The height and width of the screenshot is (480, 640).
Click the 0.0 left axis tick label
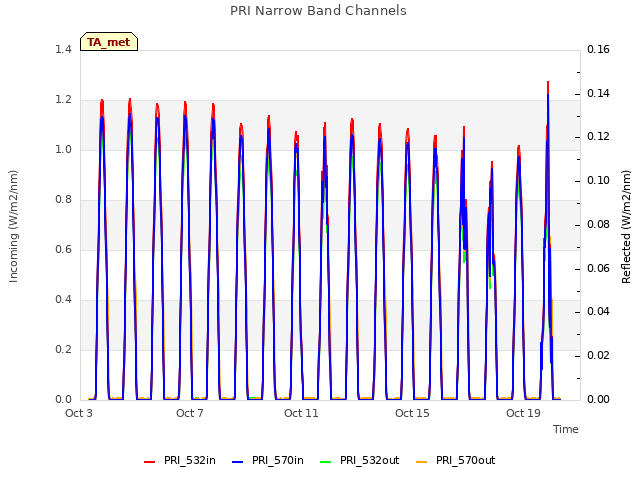pyautogui.click(x=63, y=400)
